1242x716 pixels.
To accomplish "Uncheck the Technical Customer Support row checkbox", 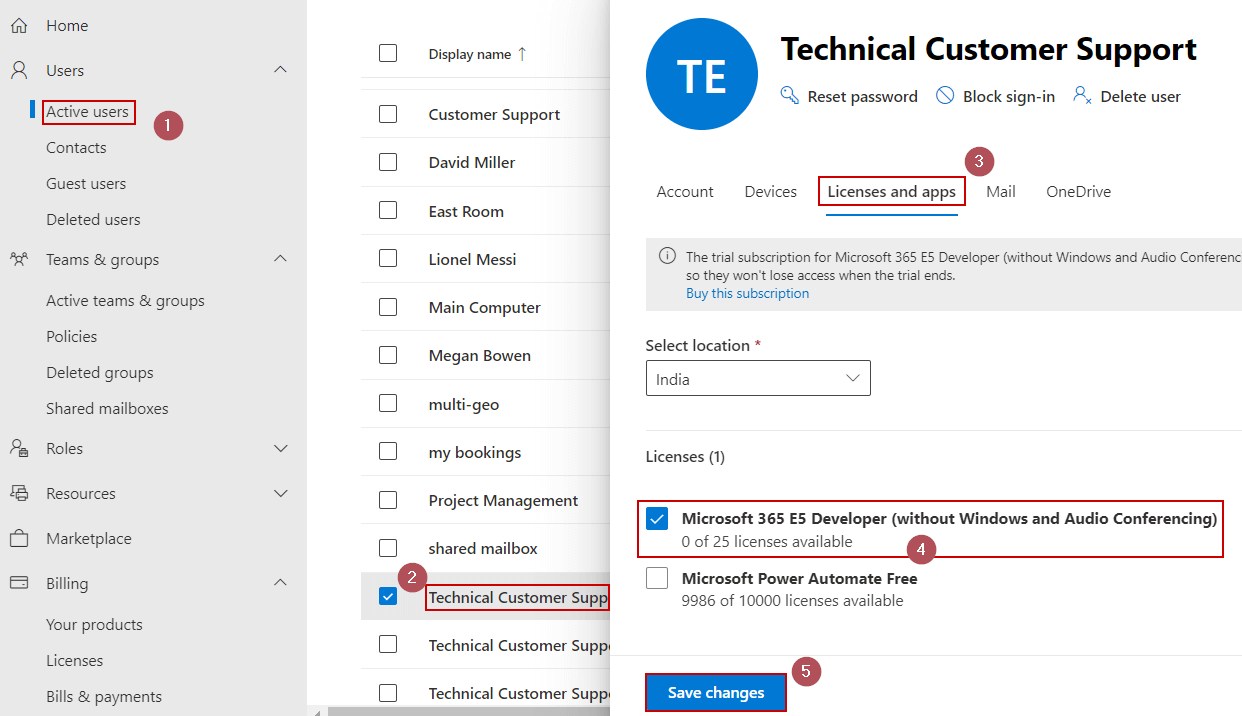I will point(389,595).
